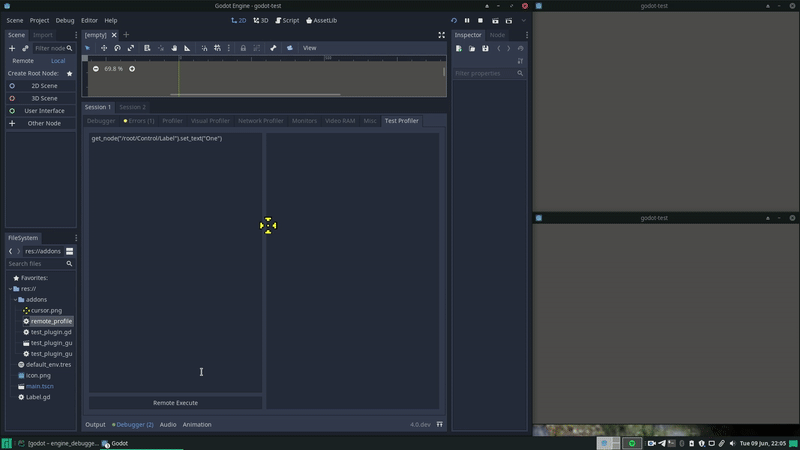Screen dimensions: 800x450
Task: Open snapping options three-dot menu
Action: [229, 48]
